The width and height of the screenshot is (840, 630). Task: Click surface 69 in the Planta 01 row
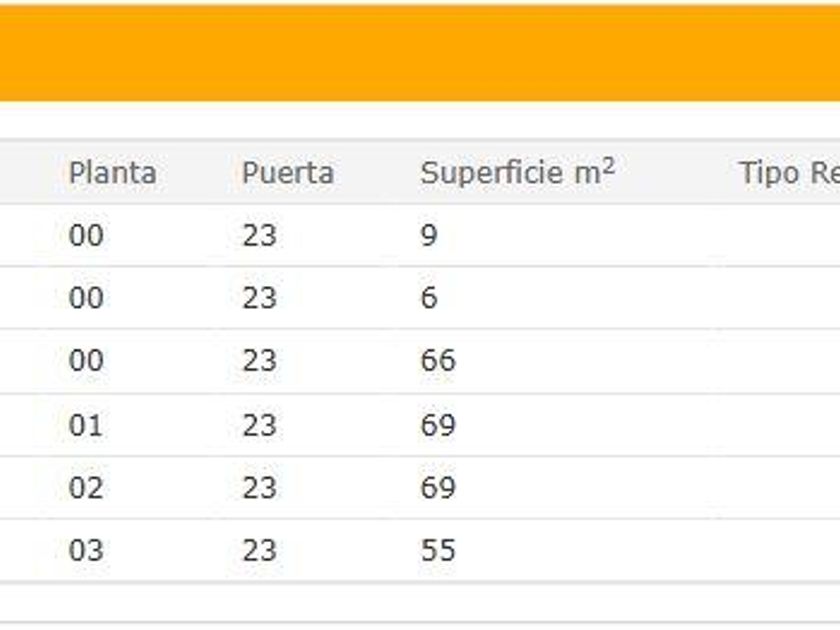(x=438, y=425)
